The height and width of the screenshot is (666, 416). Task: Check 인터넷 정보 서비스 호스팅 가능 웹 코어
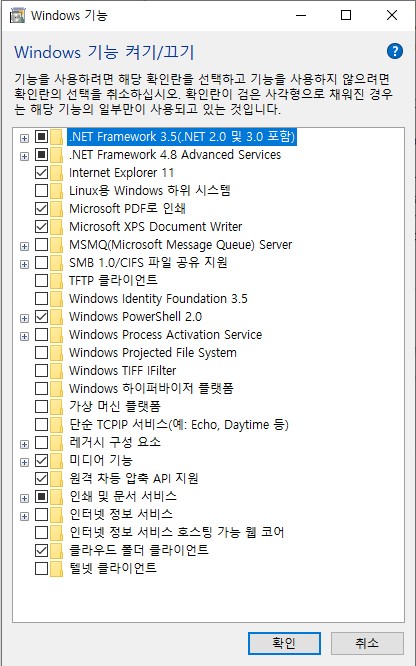coord(41,532)
